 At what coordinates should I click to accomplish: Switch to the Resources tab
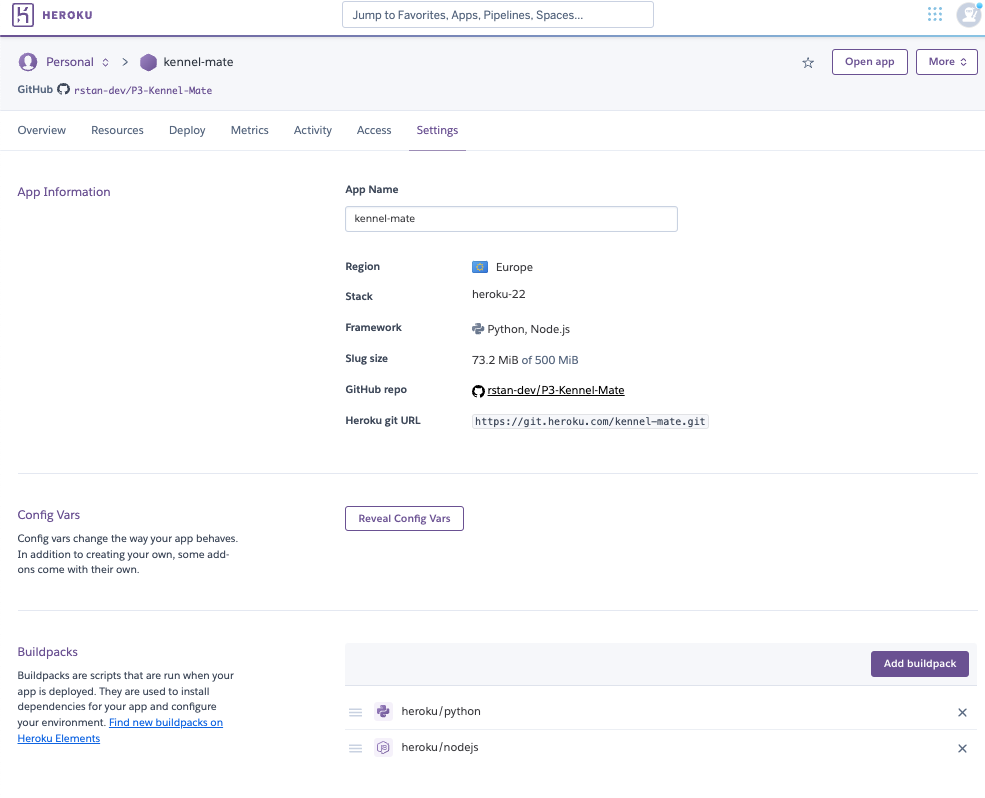tap(117, 130)
